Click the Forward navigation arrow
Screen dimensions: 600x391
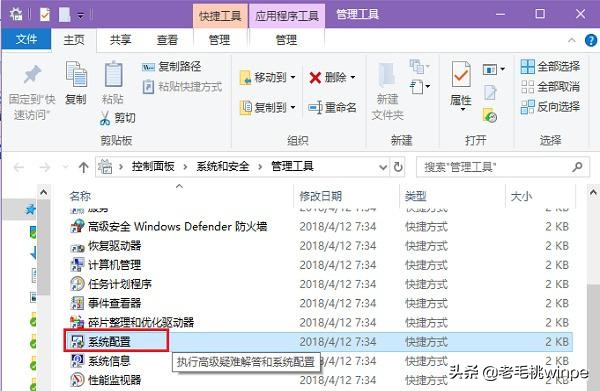[x=45, y=167]
